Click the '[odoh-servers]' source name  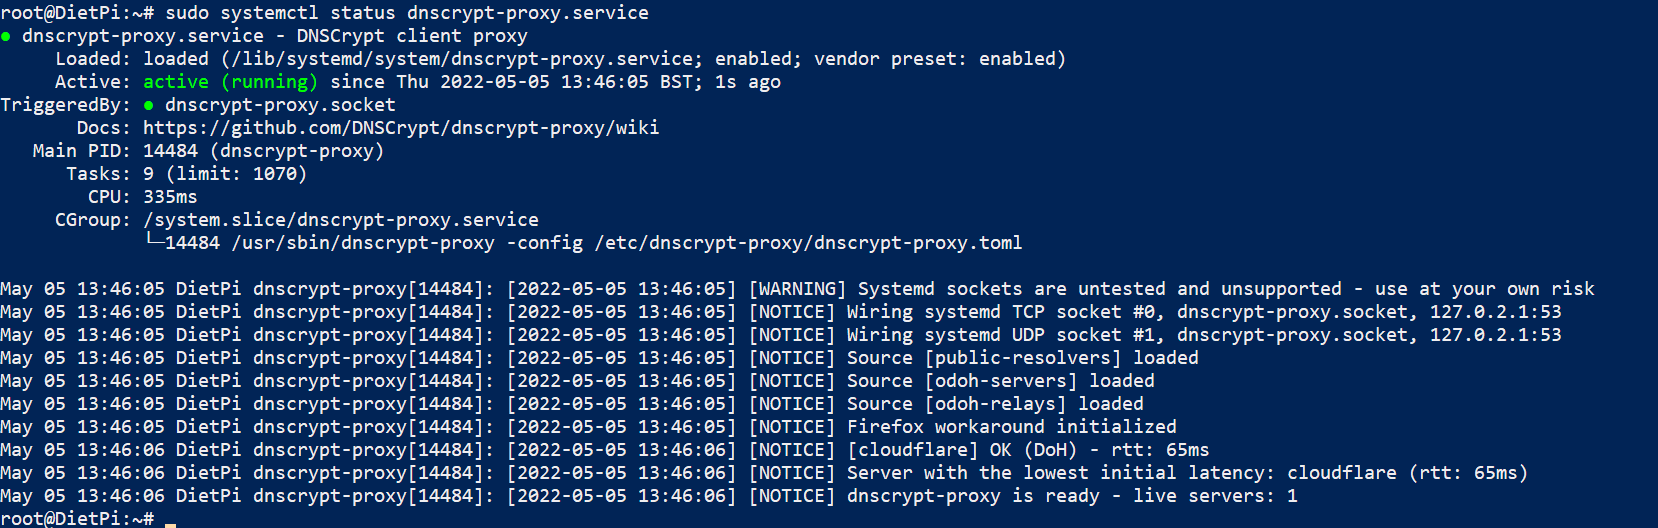1001,381
